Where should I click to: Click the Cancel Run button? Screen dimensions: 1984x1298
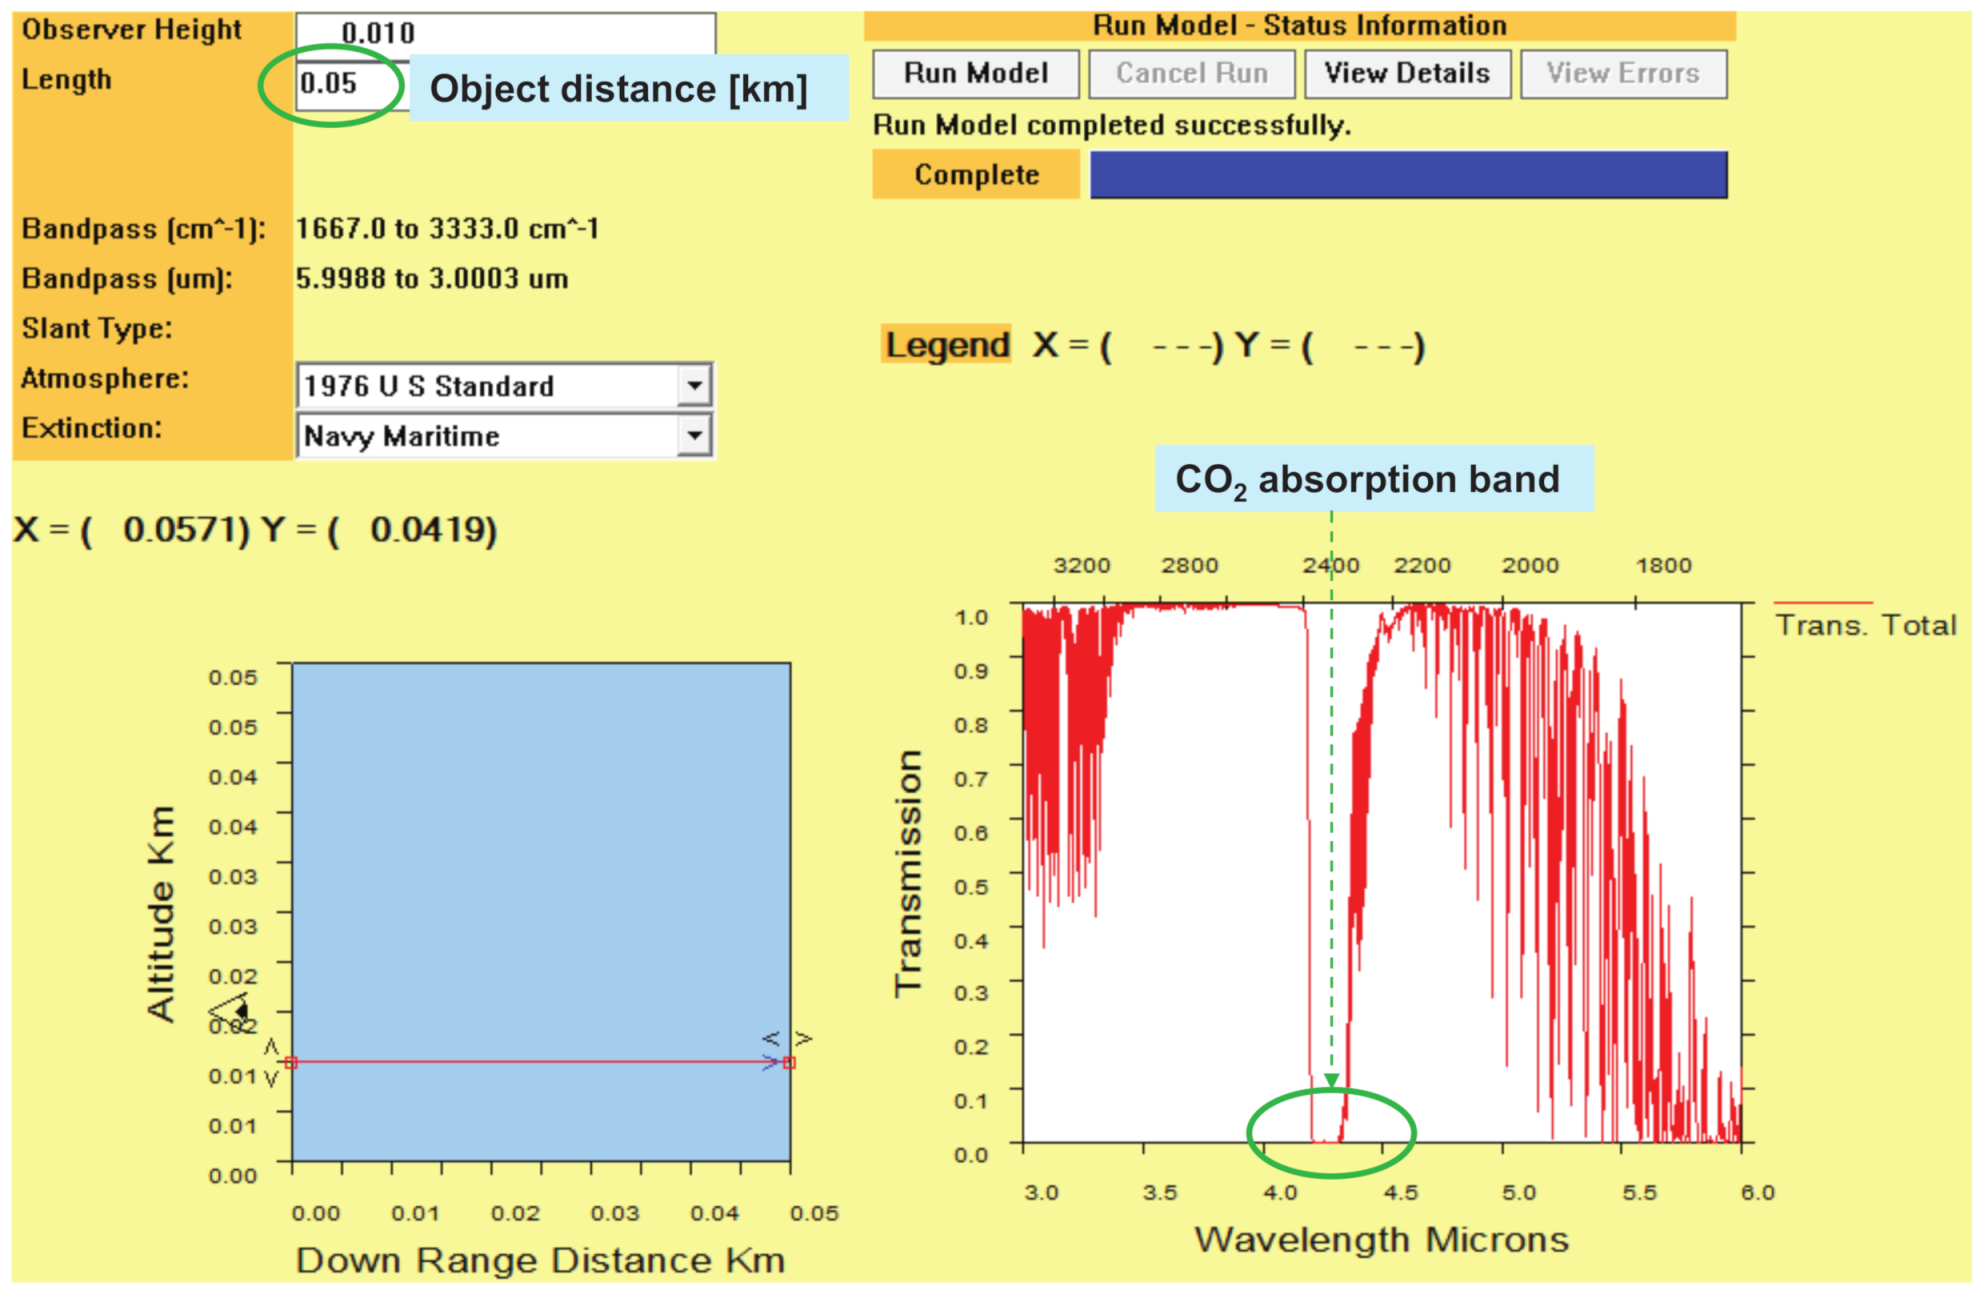coord(1191,73)
